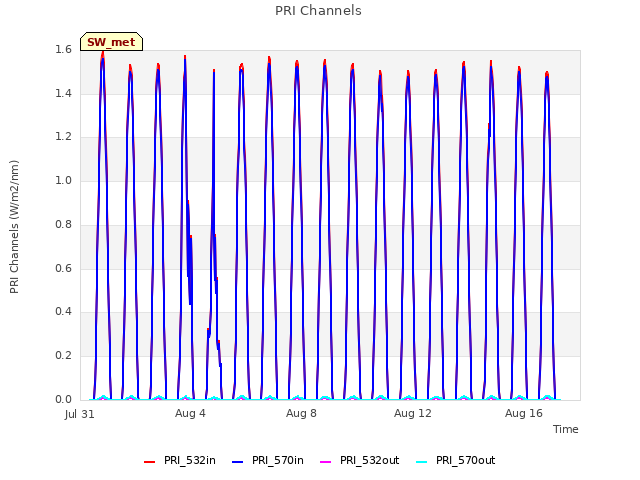Click the 0.2 y-axis tick label
640x480 pixels.
pos(63,356)
